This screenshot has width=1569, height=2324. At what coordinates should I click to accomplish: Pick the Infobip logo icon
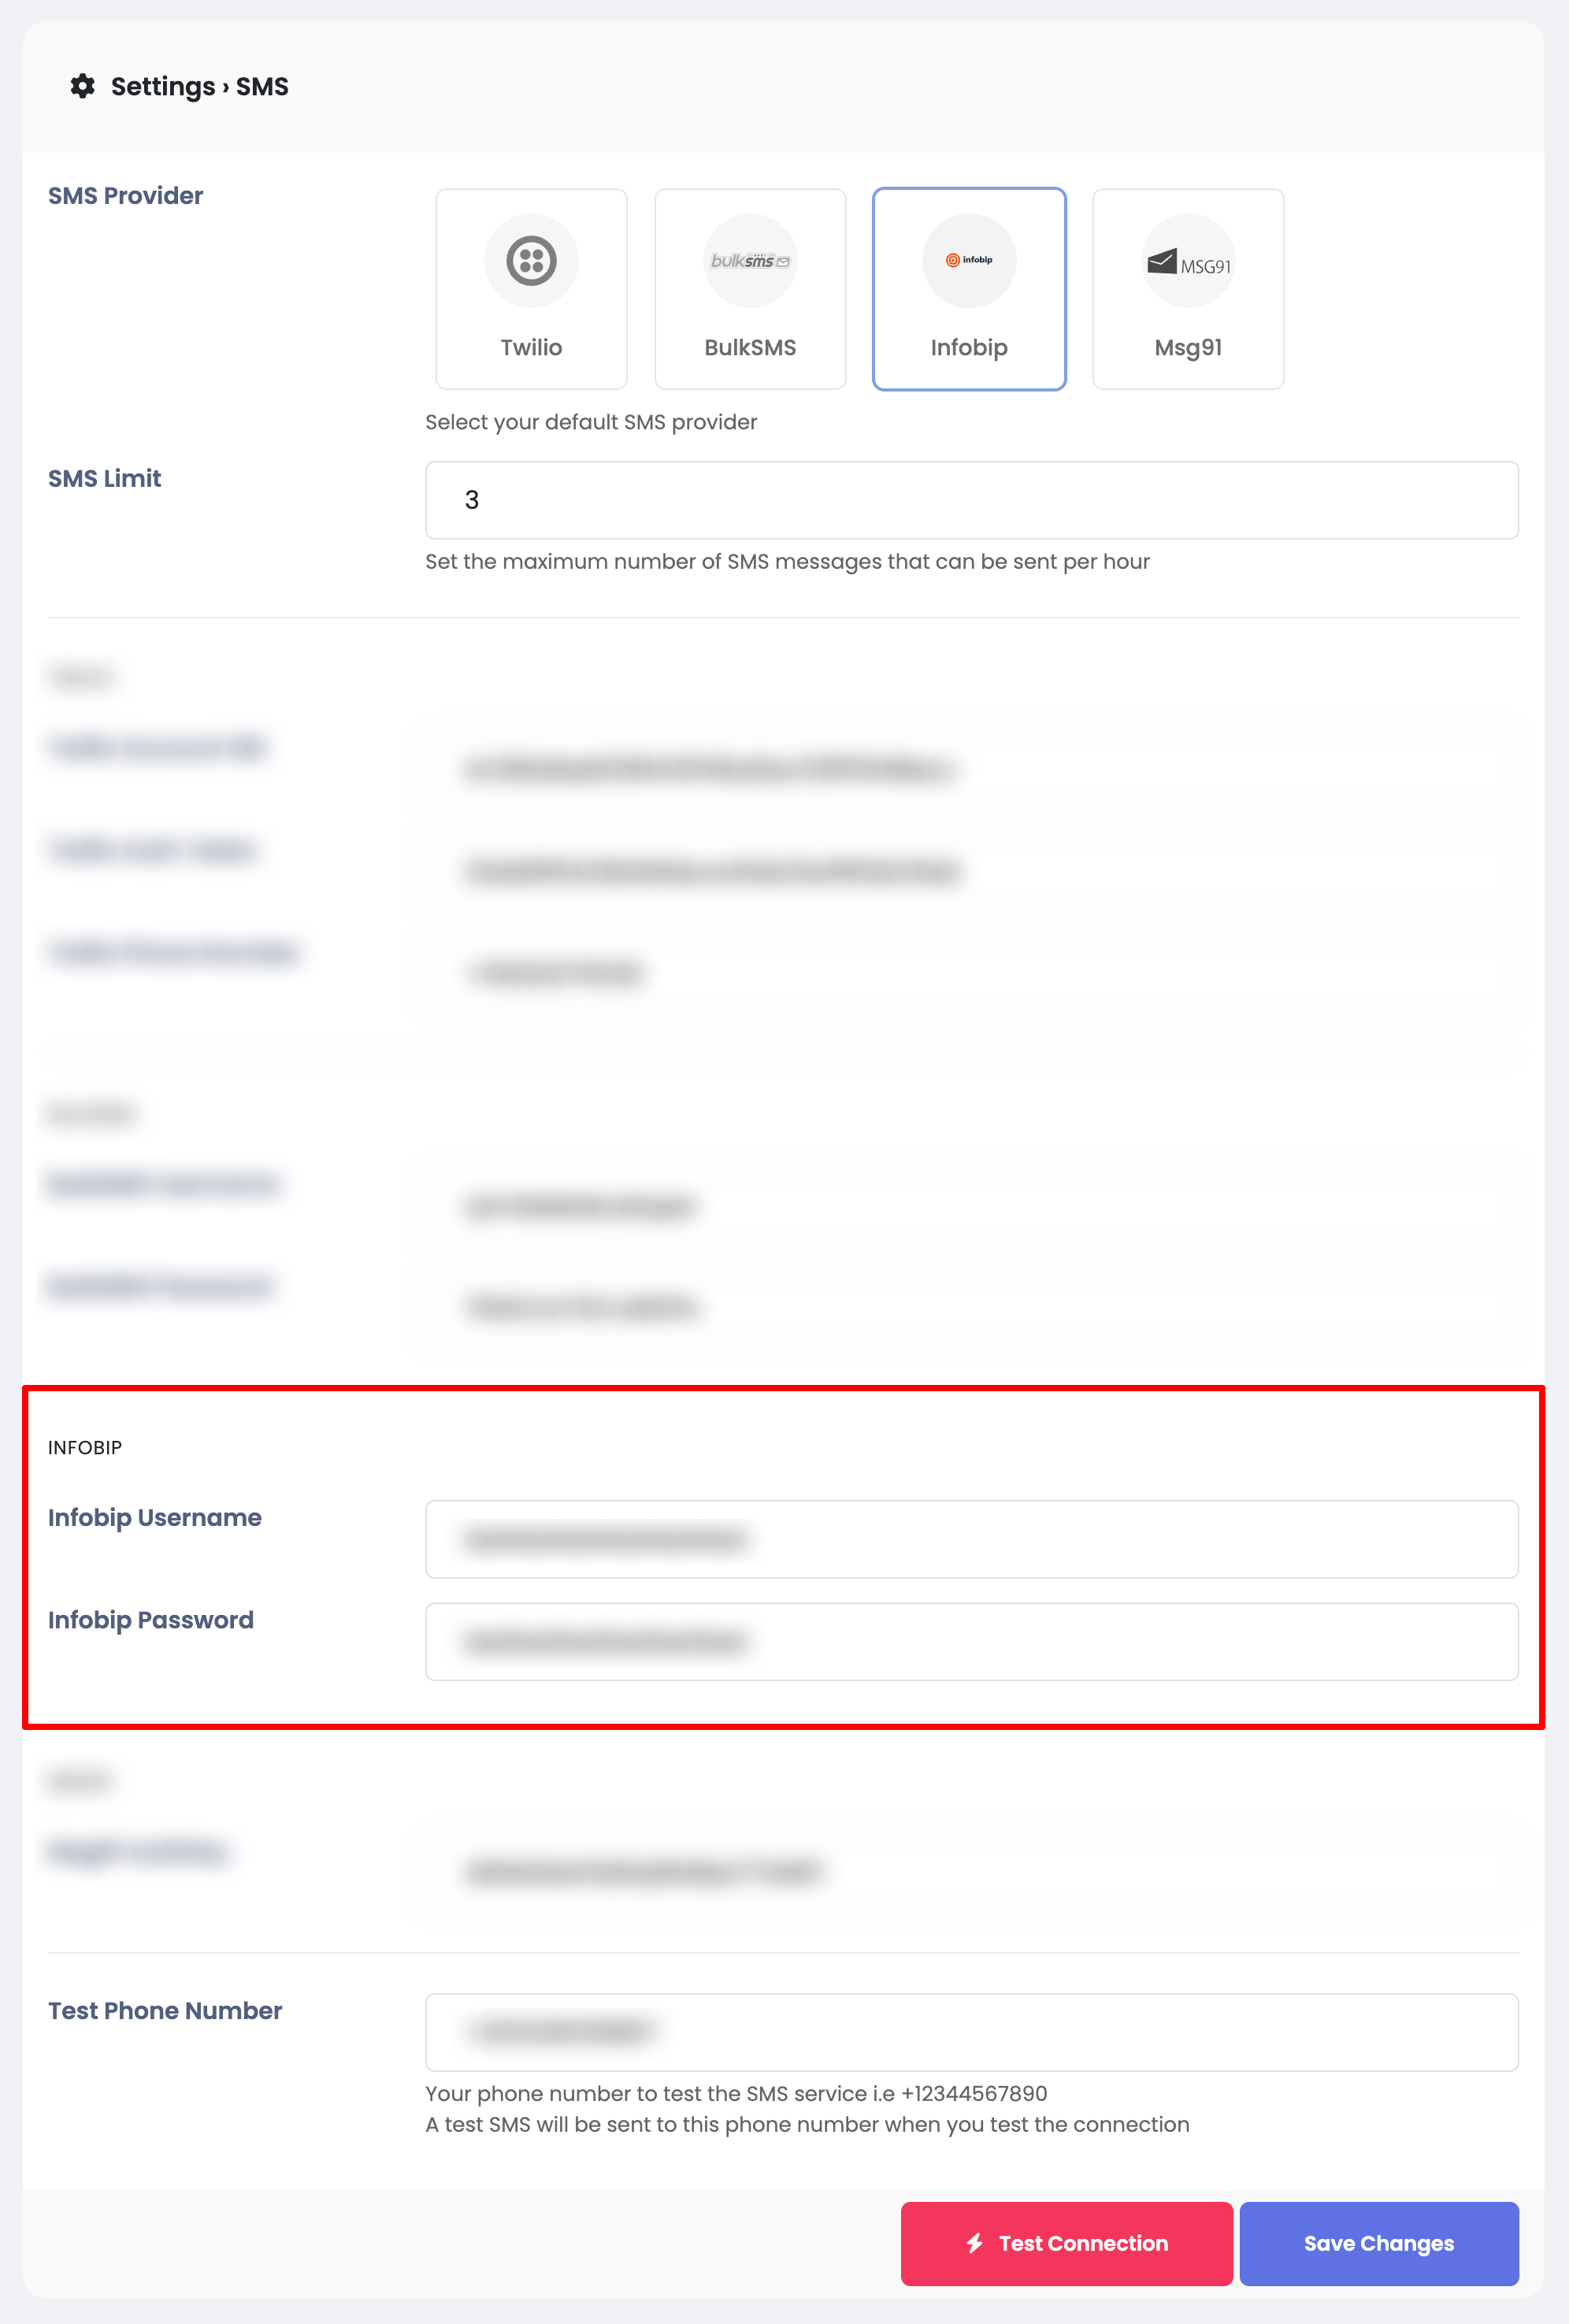969,261
